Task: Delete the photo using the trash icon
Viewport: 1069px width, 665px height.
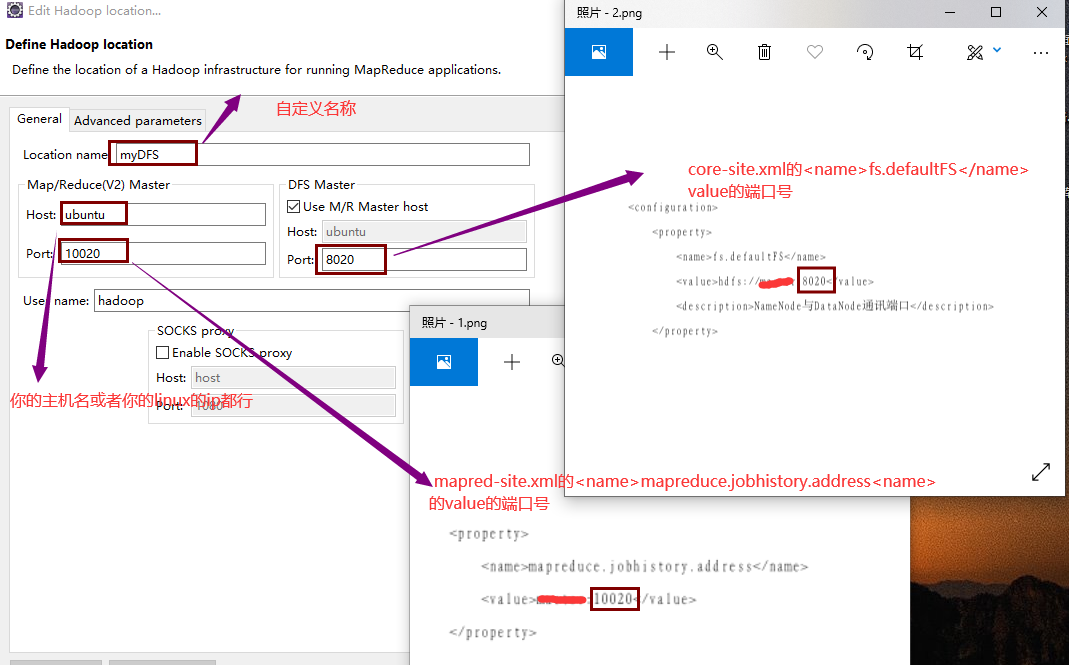Action: 764,52
